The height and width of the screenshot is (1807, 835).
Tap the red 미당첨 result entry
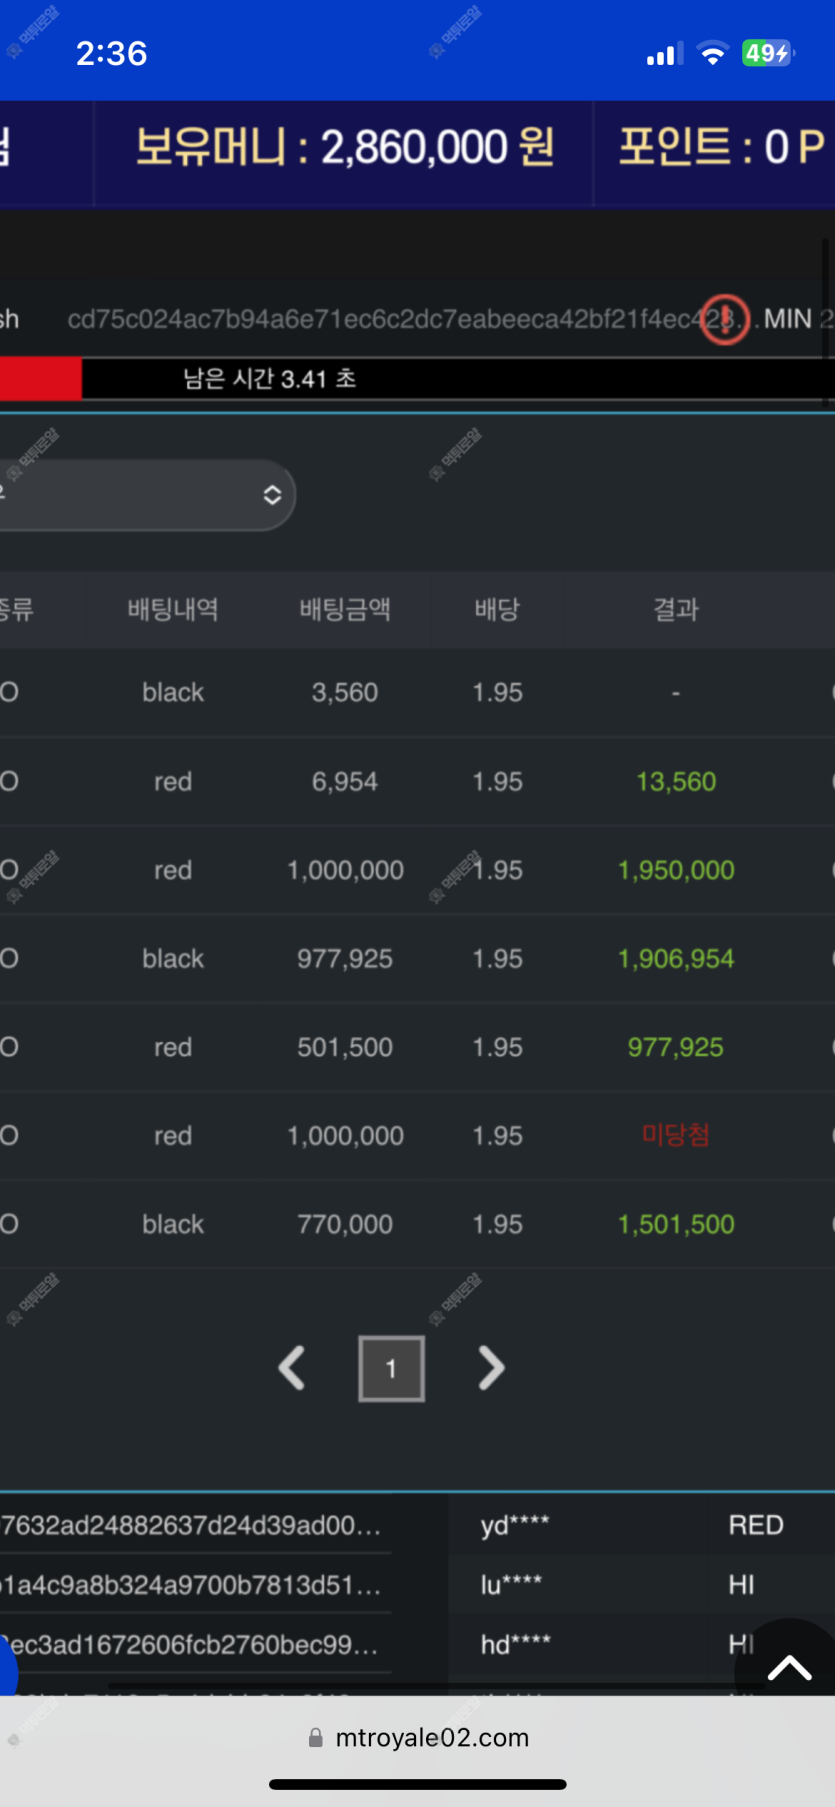[x=675, y=1135]
